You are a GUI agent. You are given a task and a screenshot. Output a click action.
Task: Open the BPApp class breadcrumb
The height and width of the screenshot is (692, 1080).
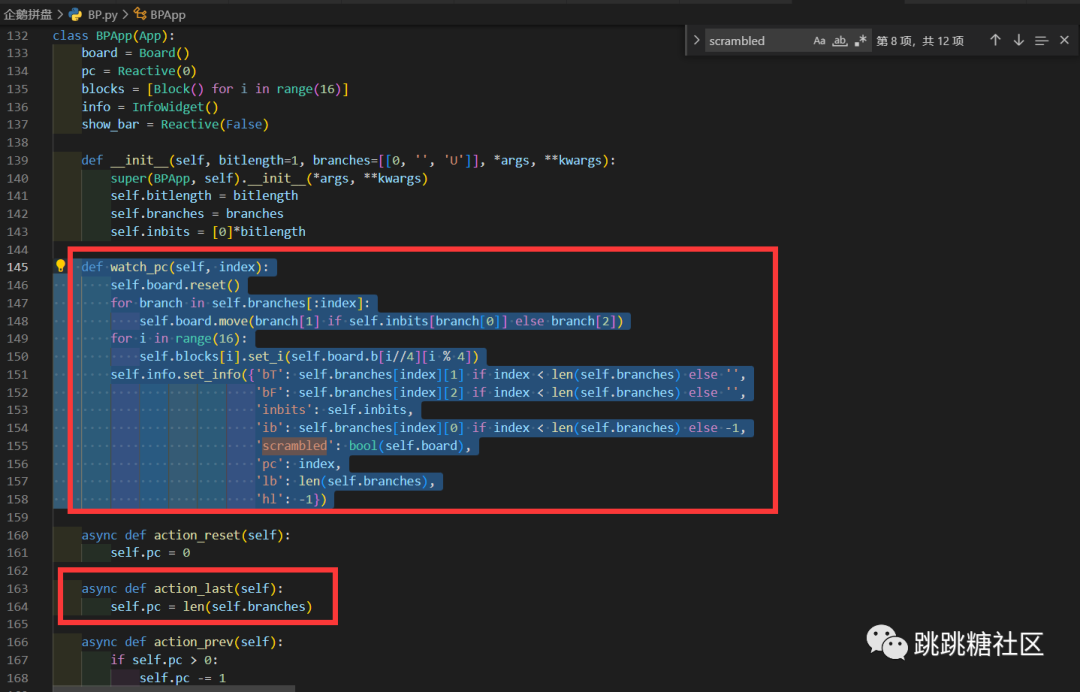tap(167, 15)
